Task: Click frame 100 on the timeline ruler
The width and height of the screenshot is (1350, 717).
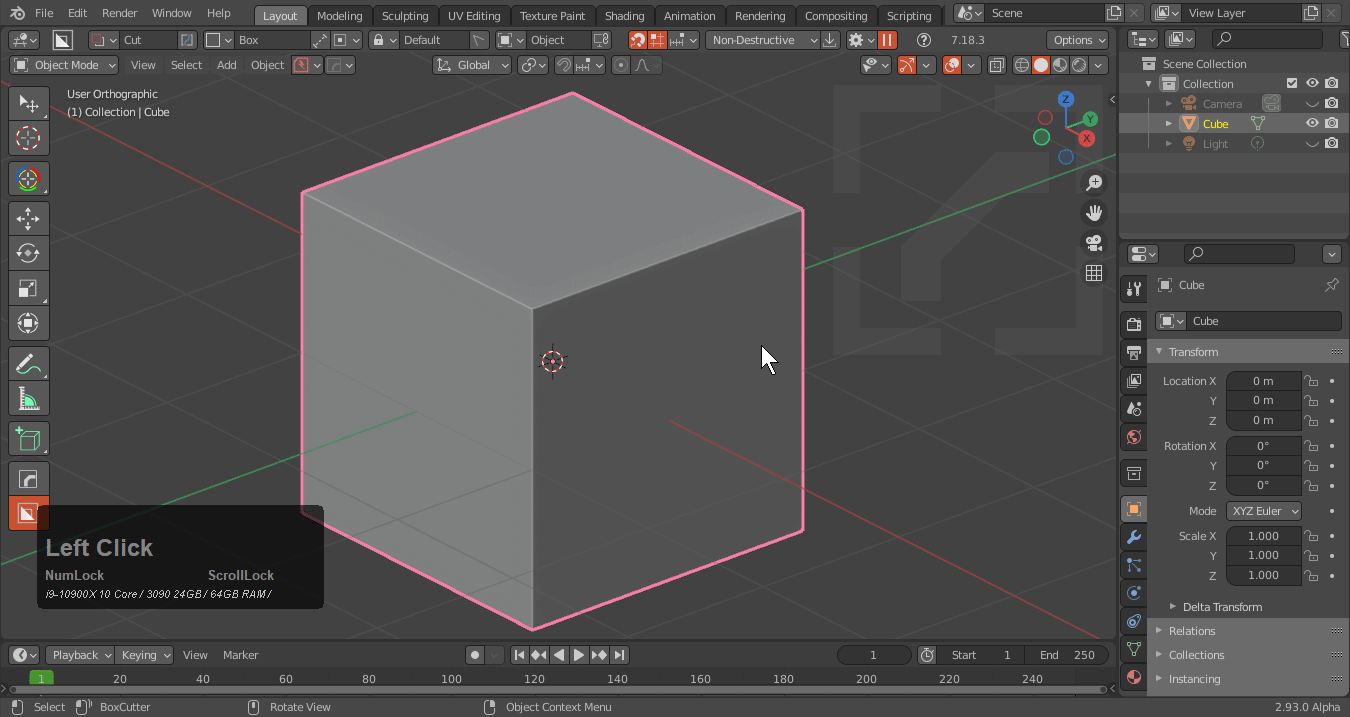Action: [451, 679]
